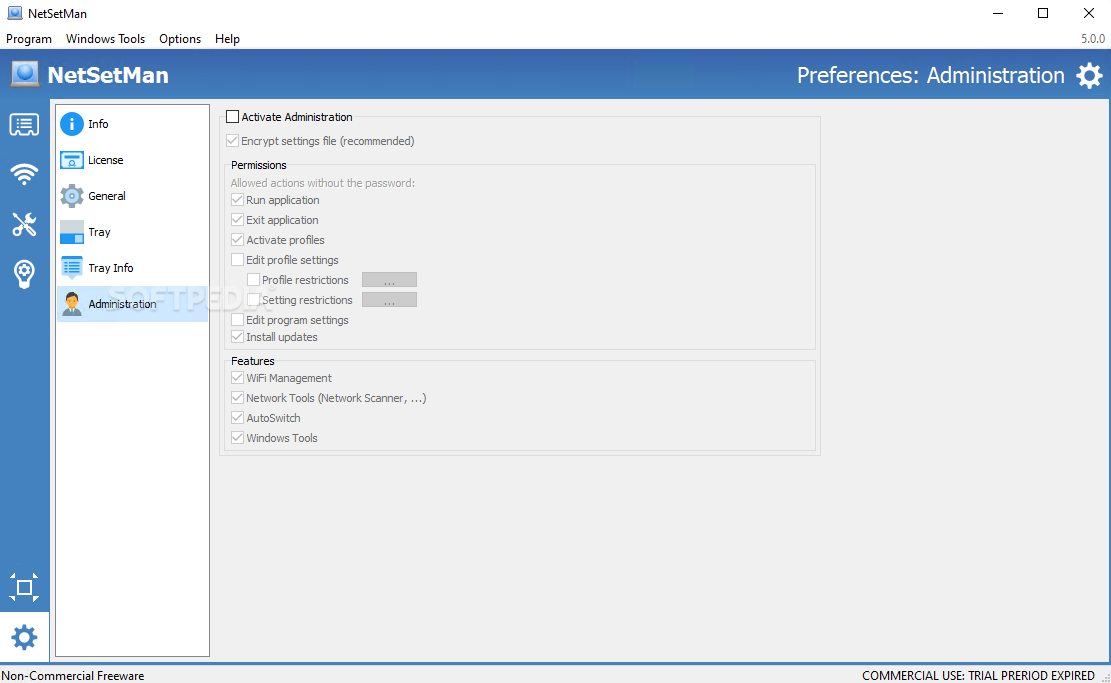This screenshot has width=1111, height=683.
Task: Click the Profile restrictions ellipsis button
Action: coord(389,280)
